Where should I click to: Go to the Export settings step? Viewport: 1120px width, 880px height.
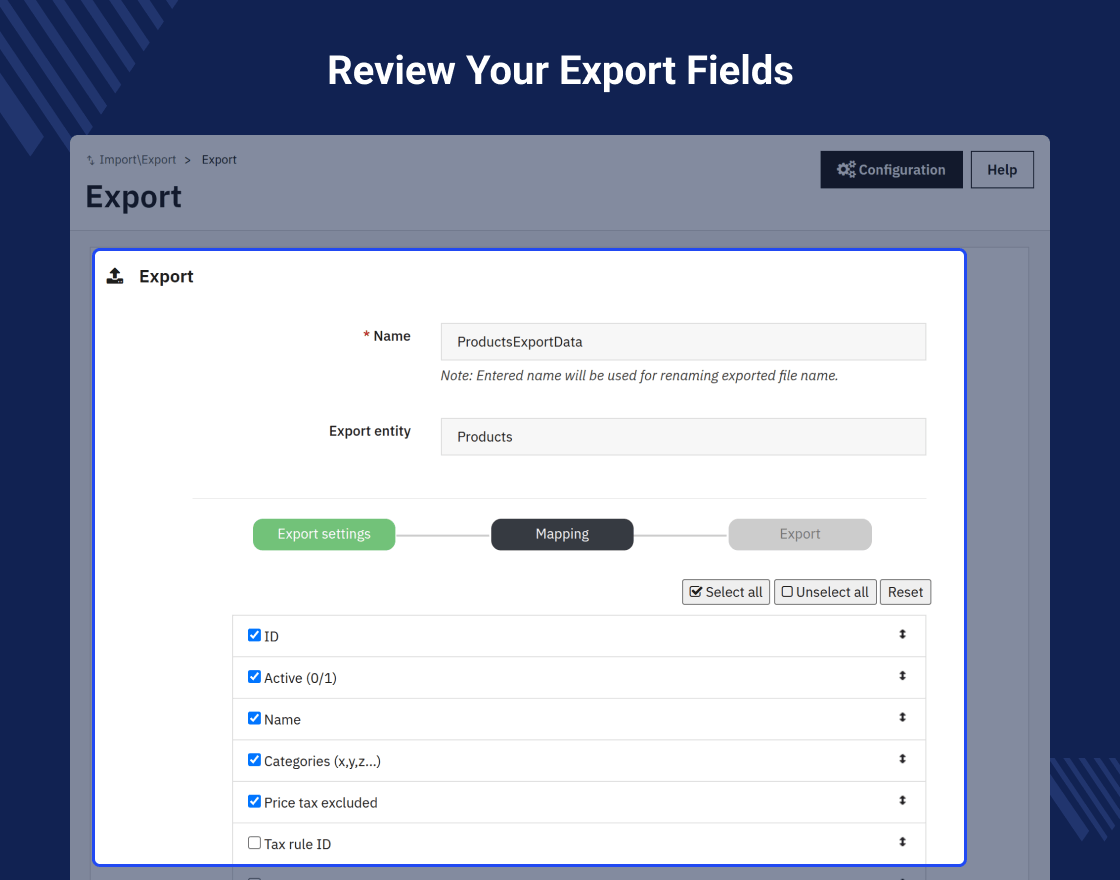click(324, 534)
